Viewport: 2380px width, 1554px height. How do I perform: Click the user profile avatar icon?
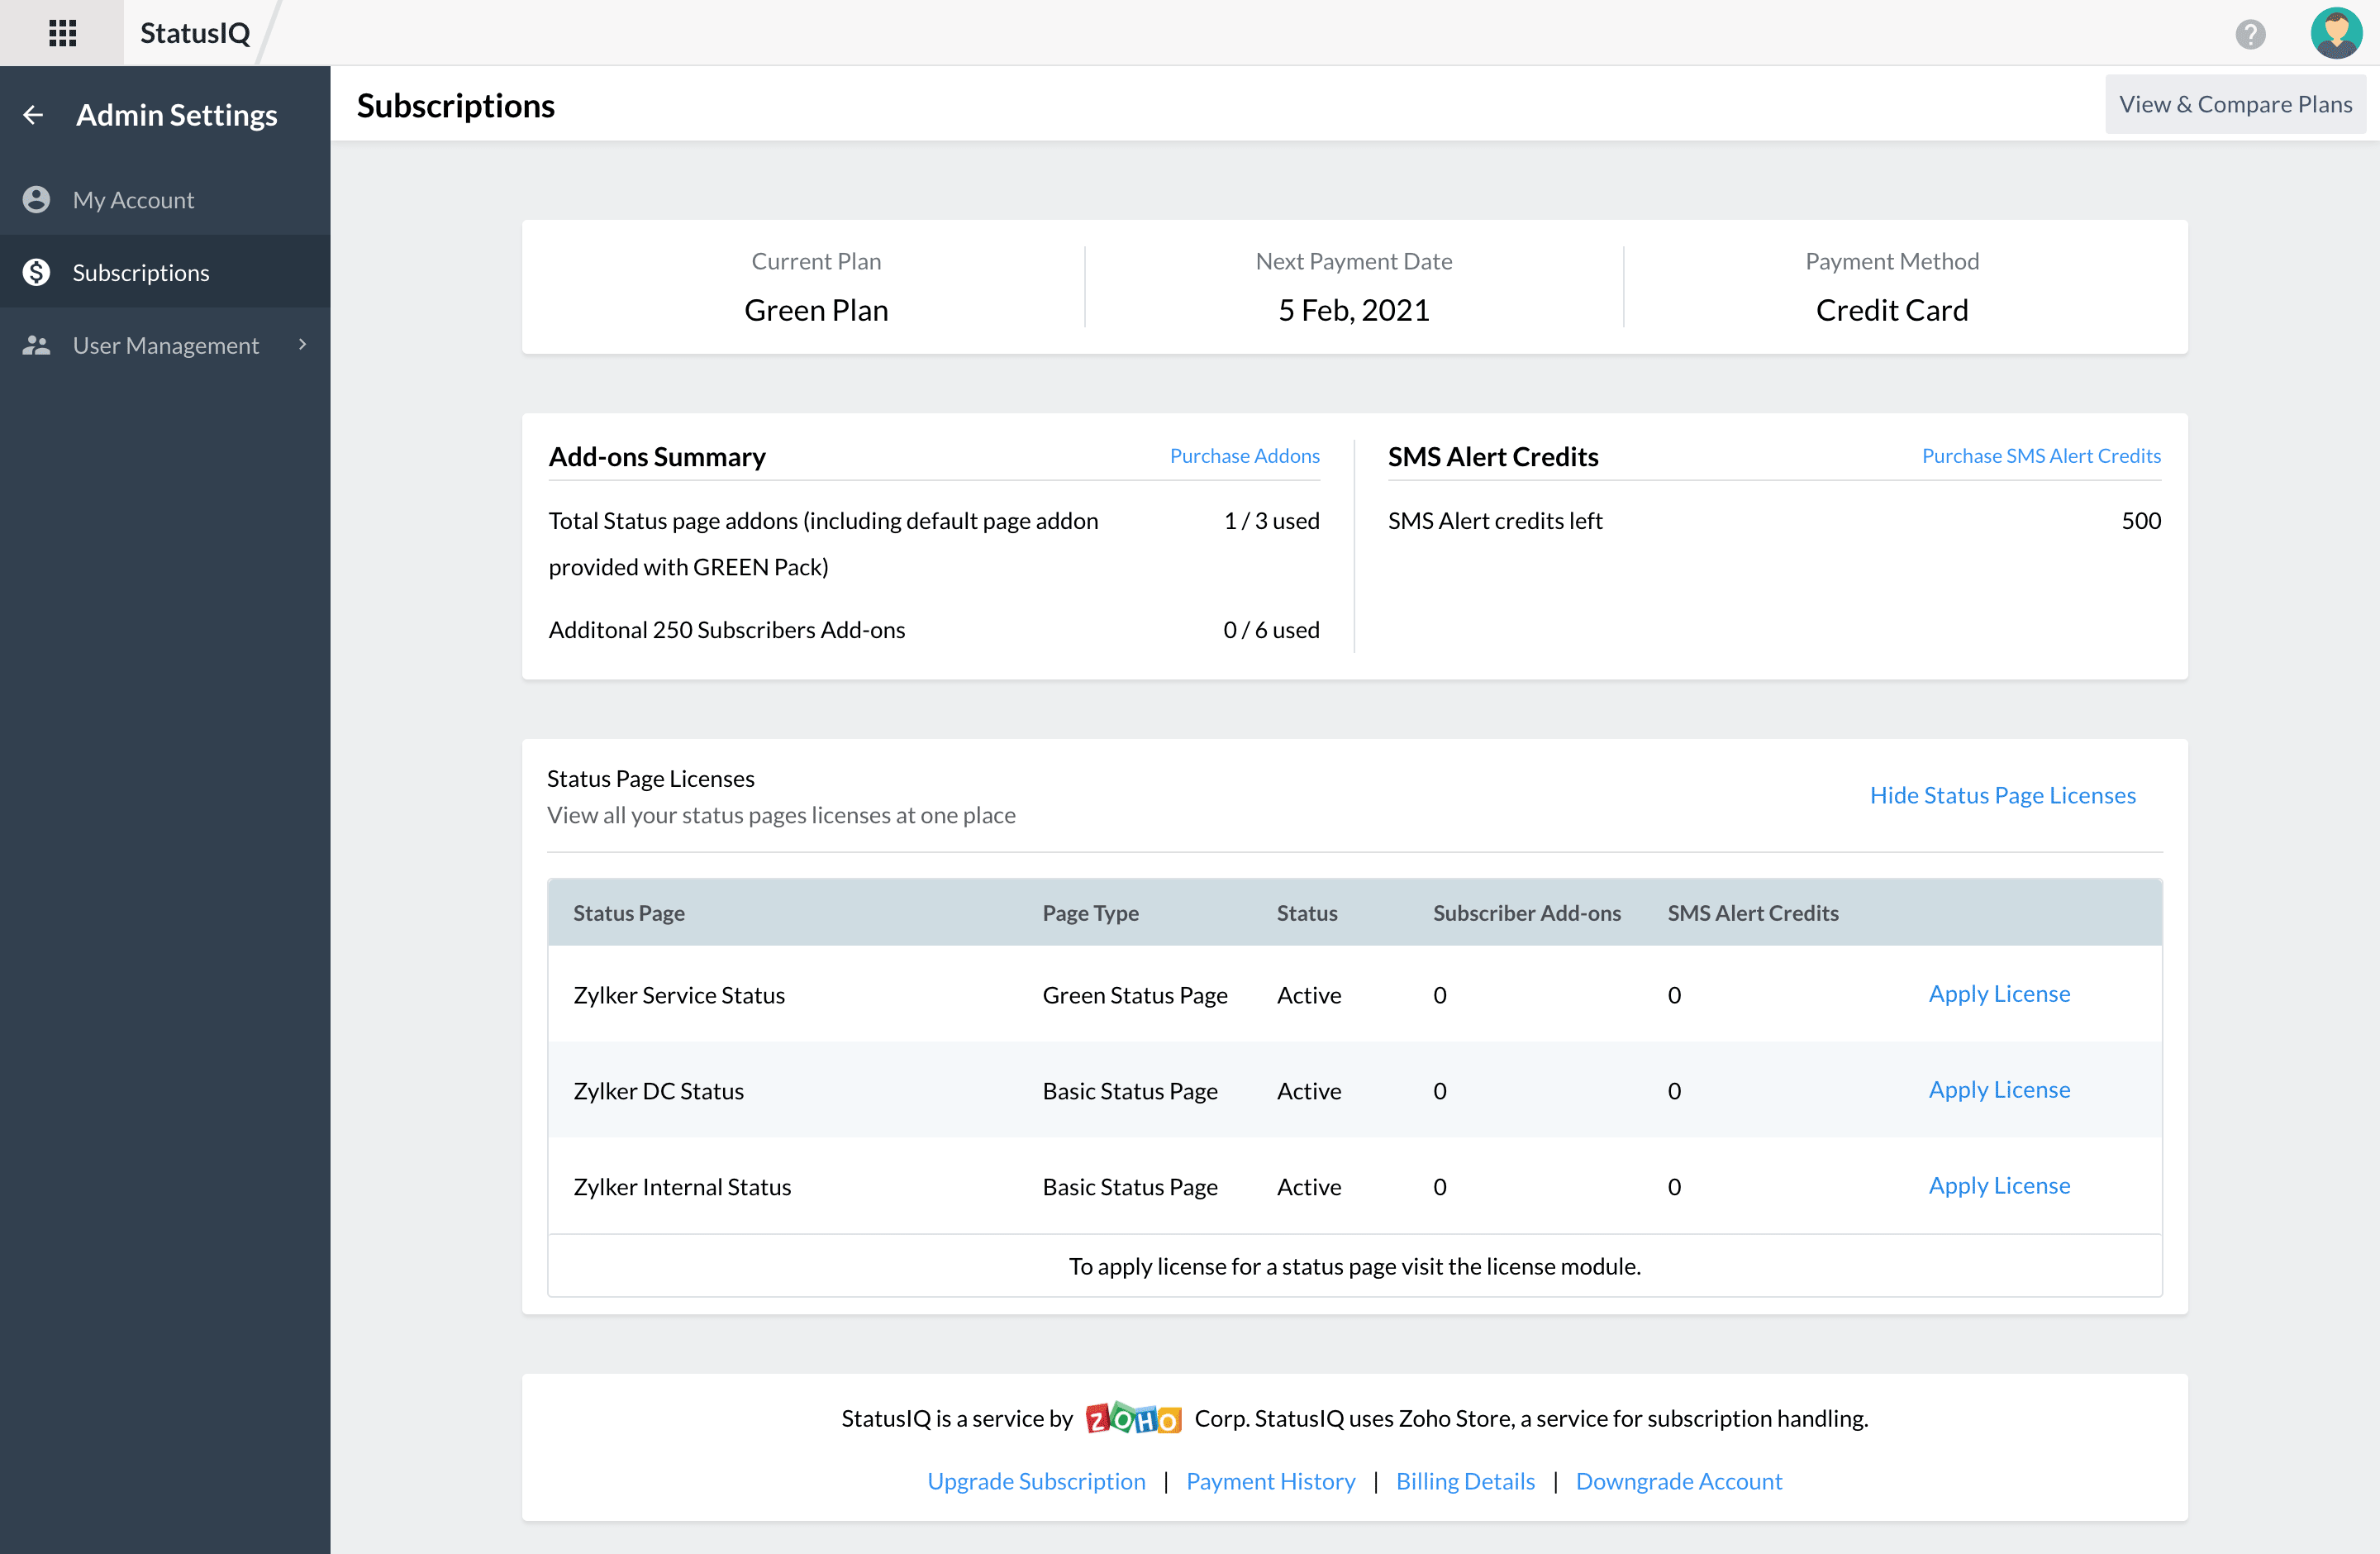point(2339,31)
